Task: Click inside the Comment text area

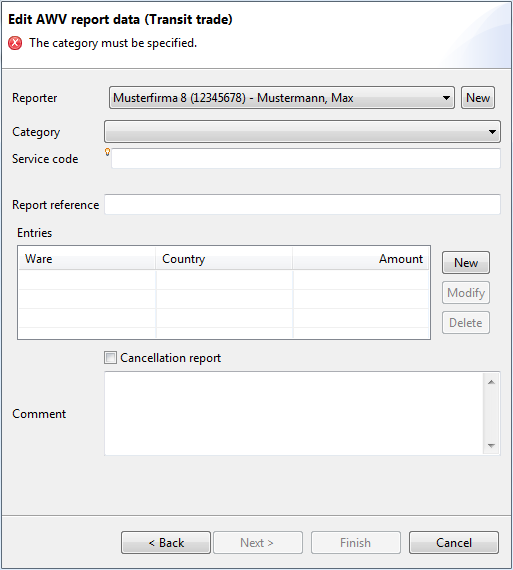Action: pyautogui.click(x=294, y=413)
